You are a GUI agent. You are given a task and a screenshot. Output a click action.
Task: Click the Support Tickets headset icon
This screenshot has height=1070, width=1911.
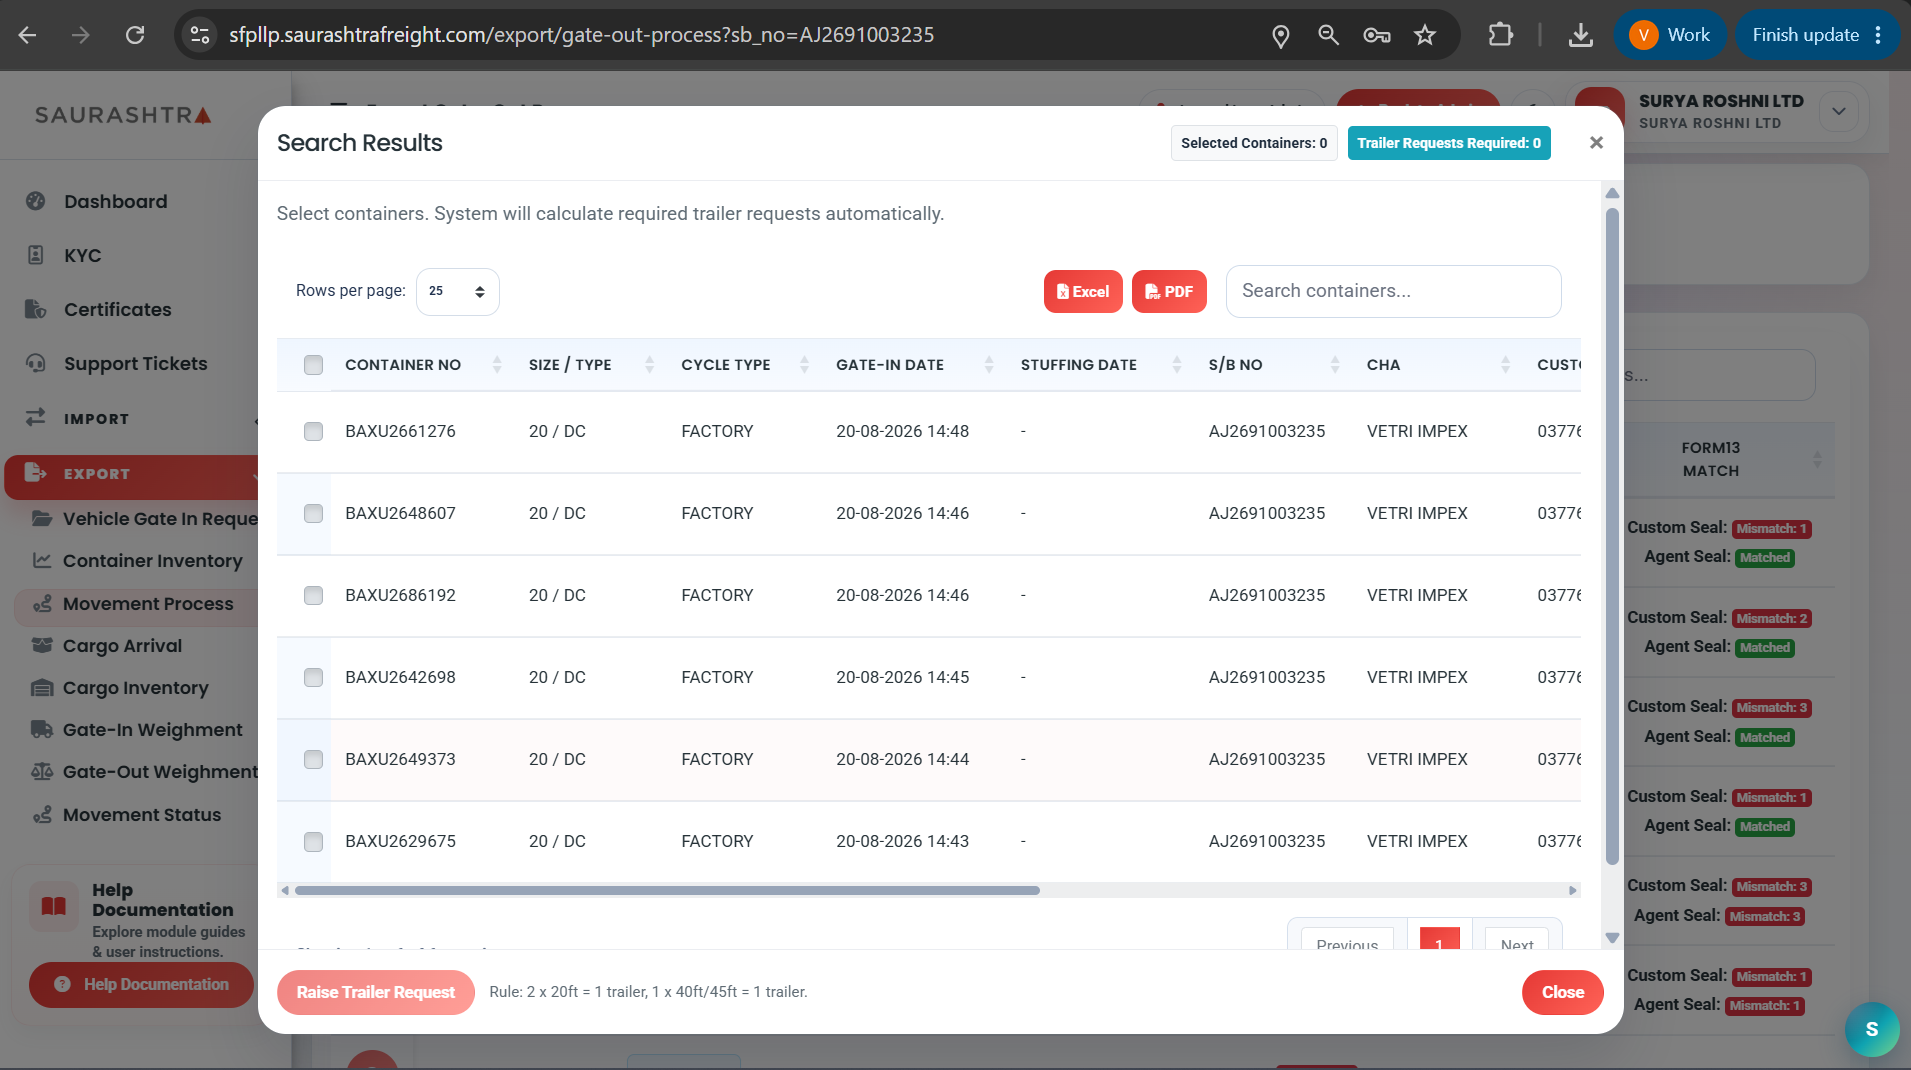(x=36, y=363)
